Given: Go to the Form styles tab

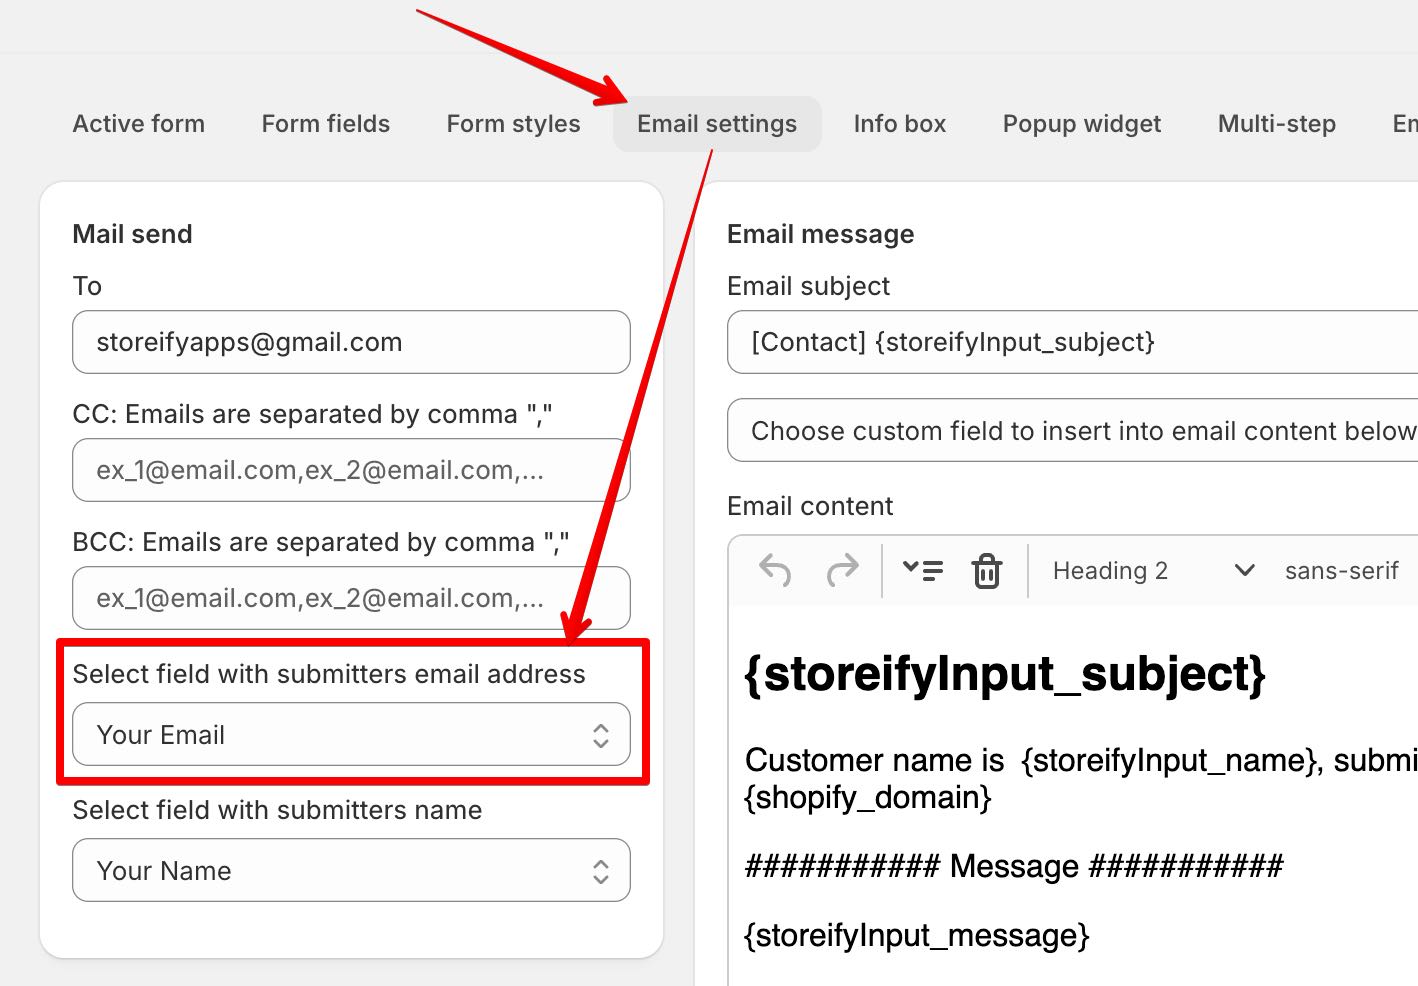Looking at the screenshot, I should coord(513,124).
